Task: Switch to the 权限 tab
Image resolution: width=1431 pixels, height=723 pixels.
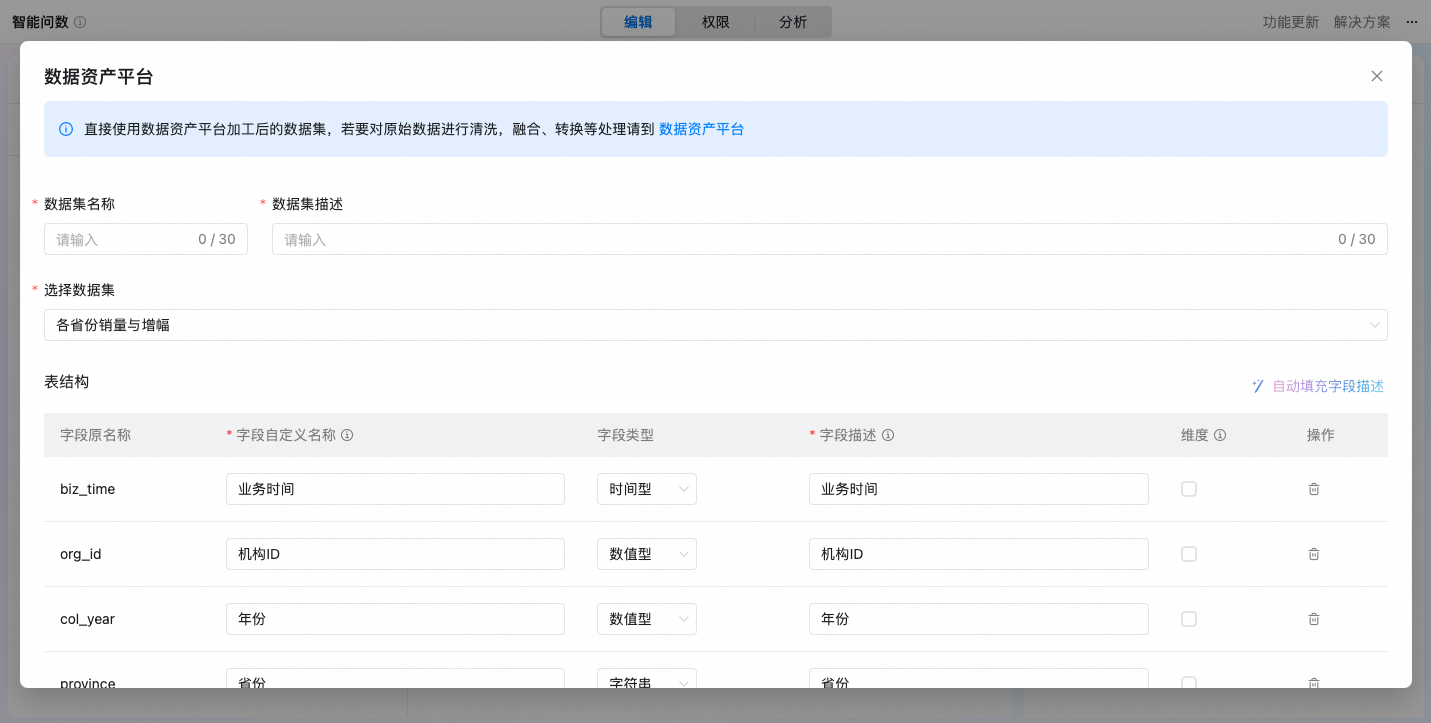Action: (715, 22)
